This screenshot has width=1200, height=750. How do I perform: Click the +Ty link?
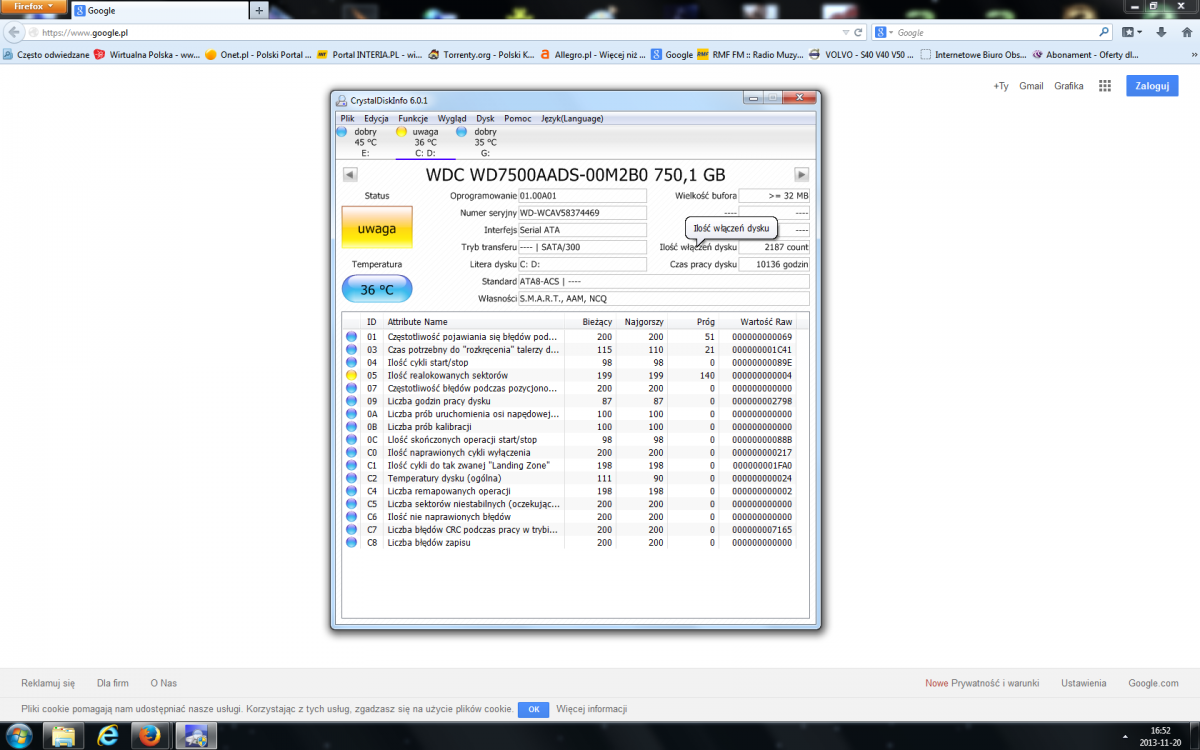[x=1001, y=86]
